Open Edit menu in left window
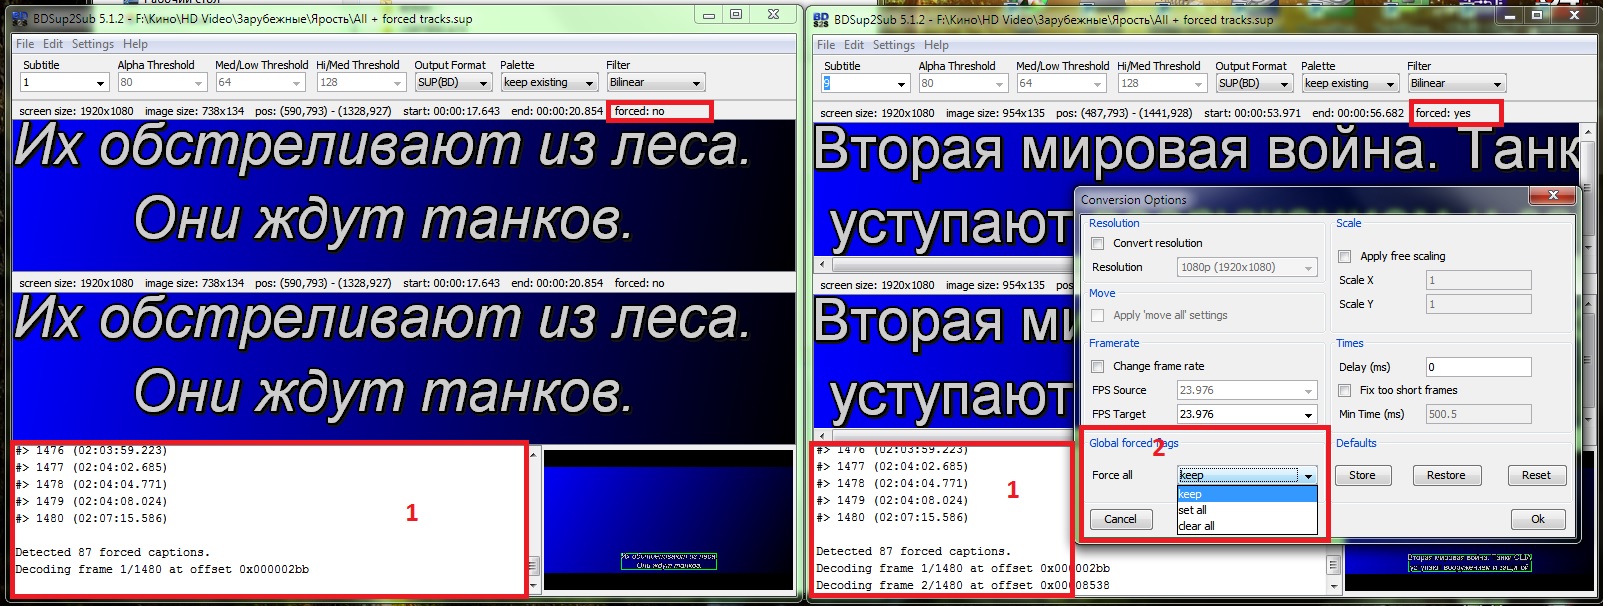 point(53,44)
